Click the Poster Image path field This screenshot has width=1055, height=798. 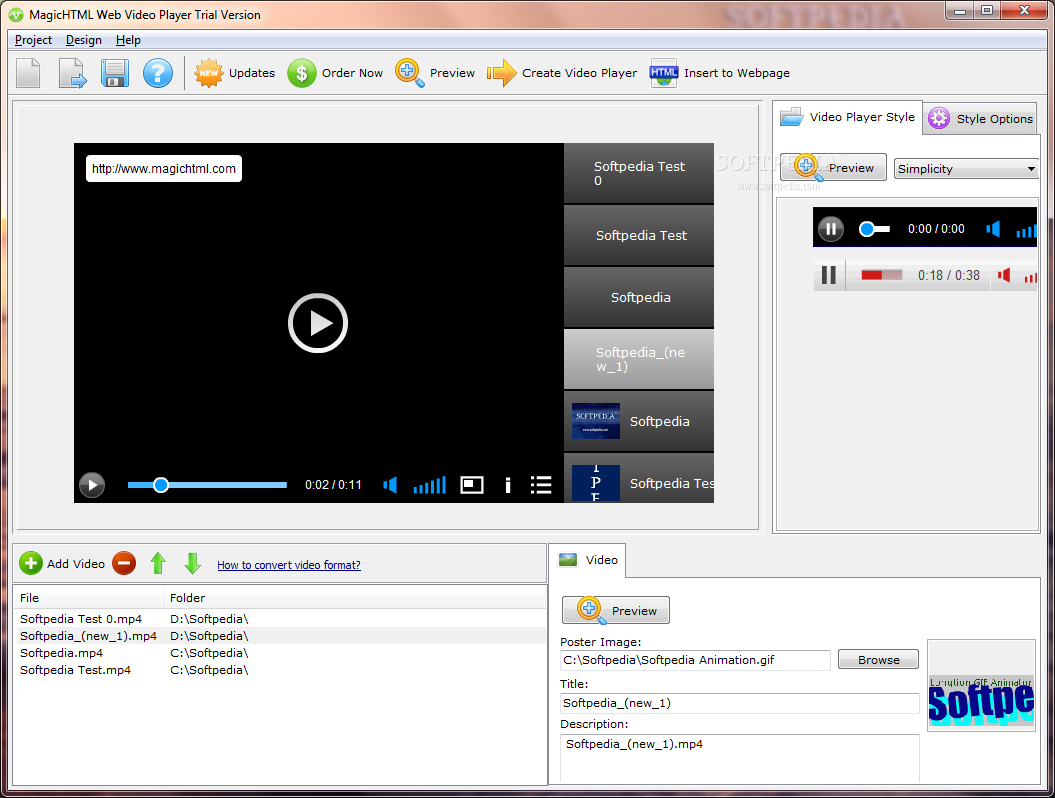[695, 660]
